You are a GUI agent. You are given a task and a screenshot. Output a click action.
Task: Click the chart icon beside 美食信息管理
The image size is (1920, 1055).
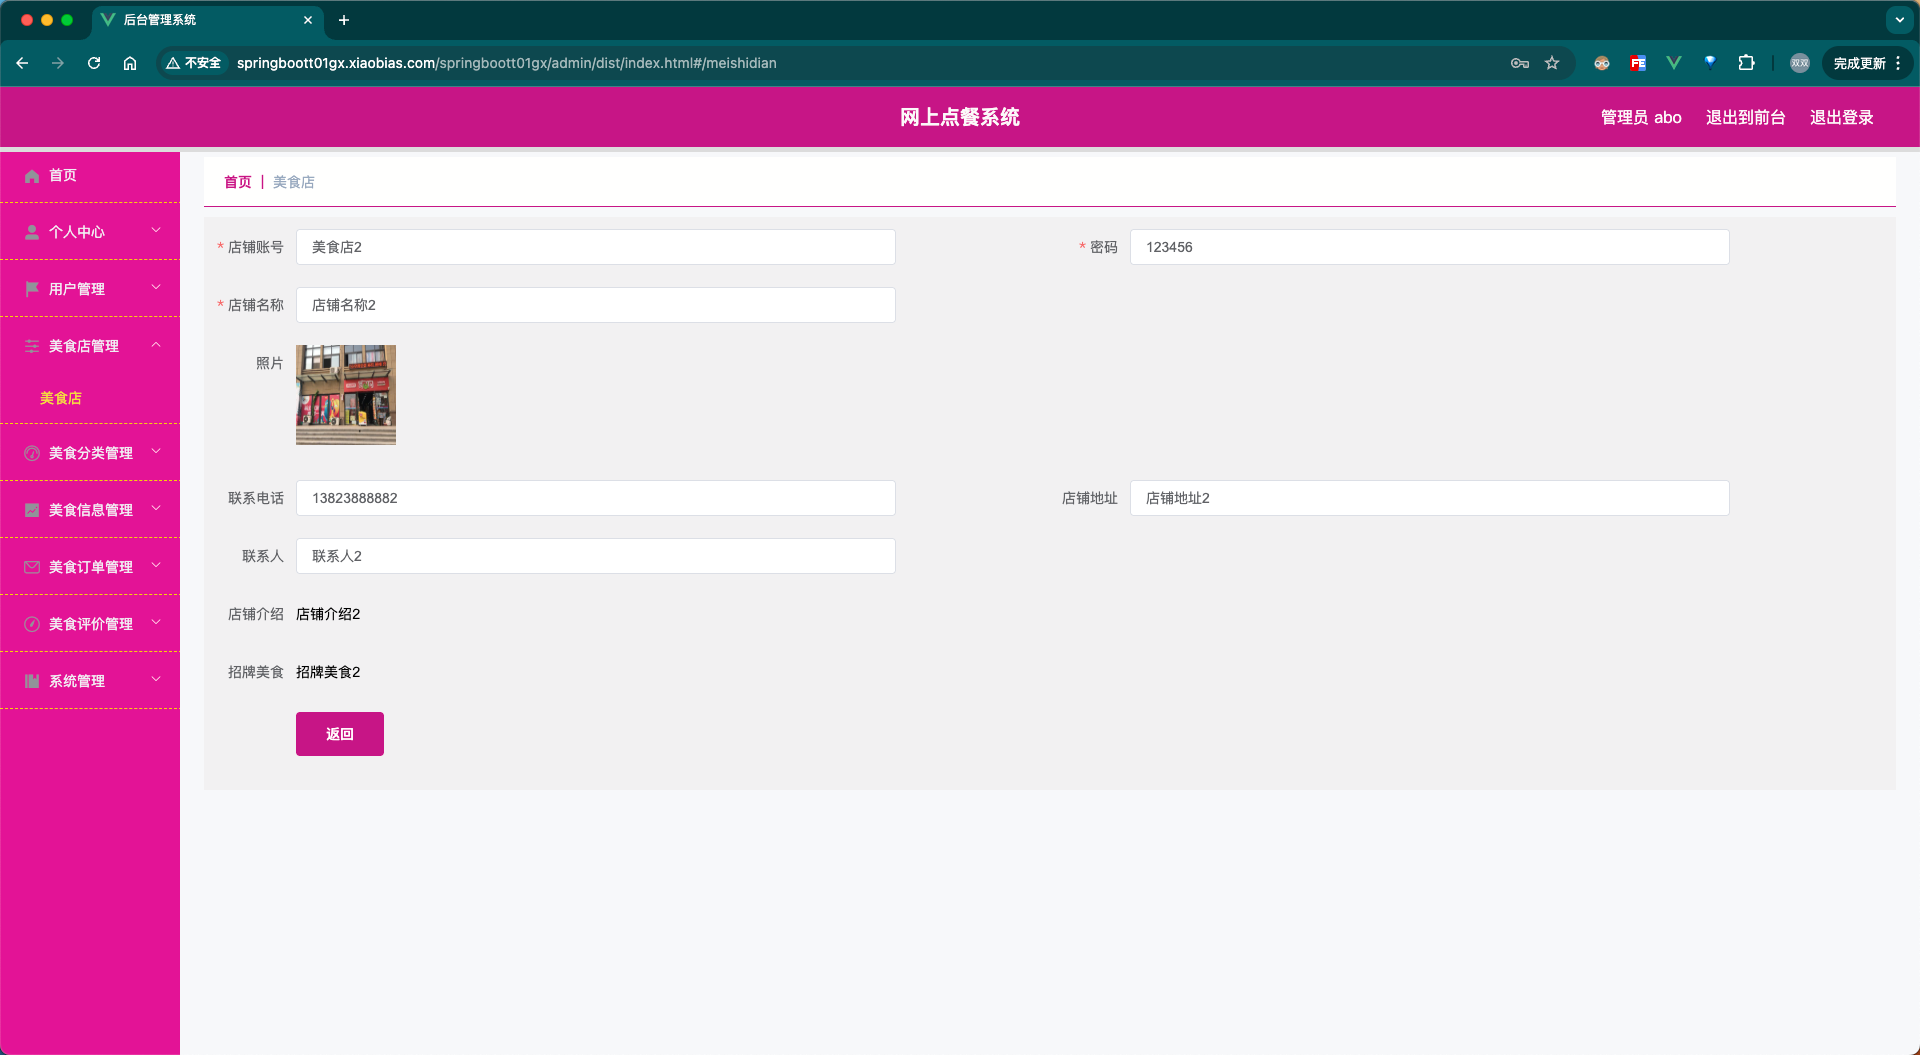(x=32, y=510)
